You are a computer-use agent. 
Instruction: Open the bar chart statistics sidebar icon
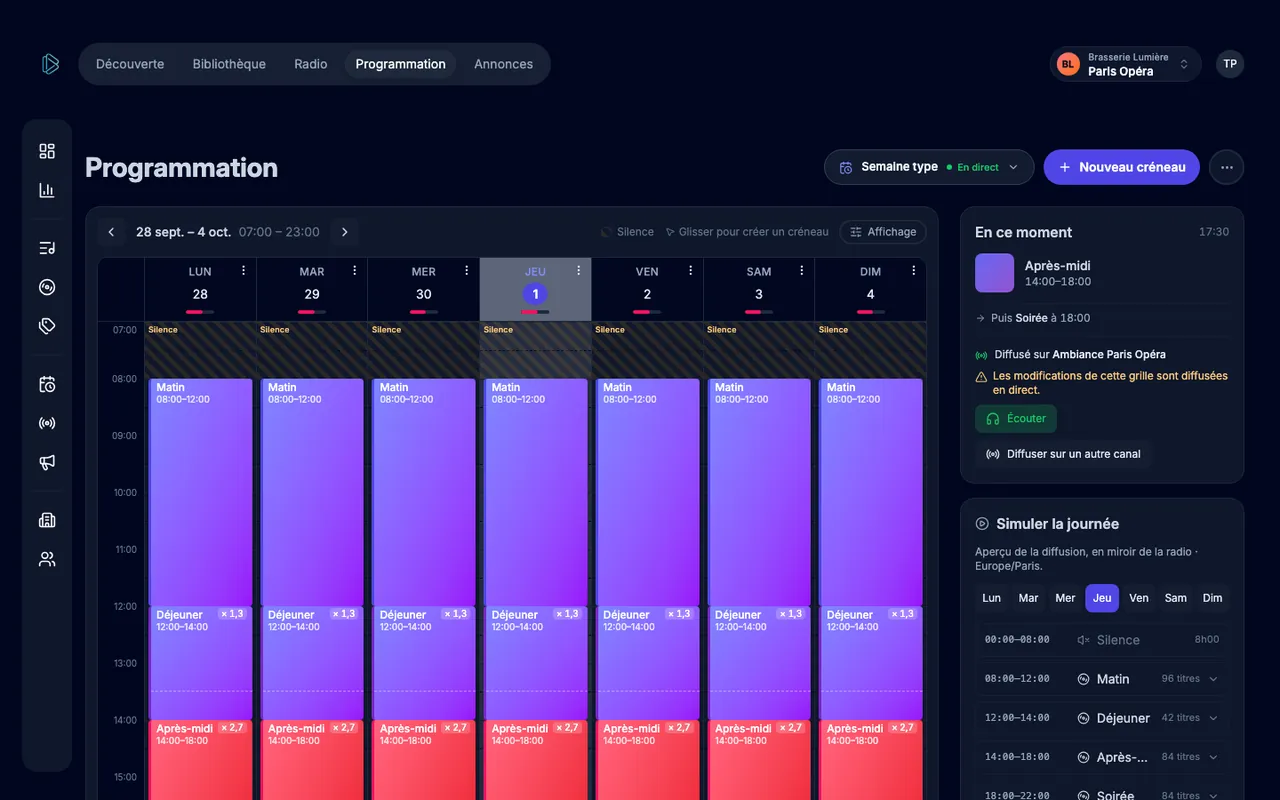click(47, 190)
